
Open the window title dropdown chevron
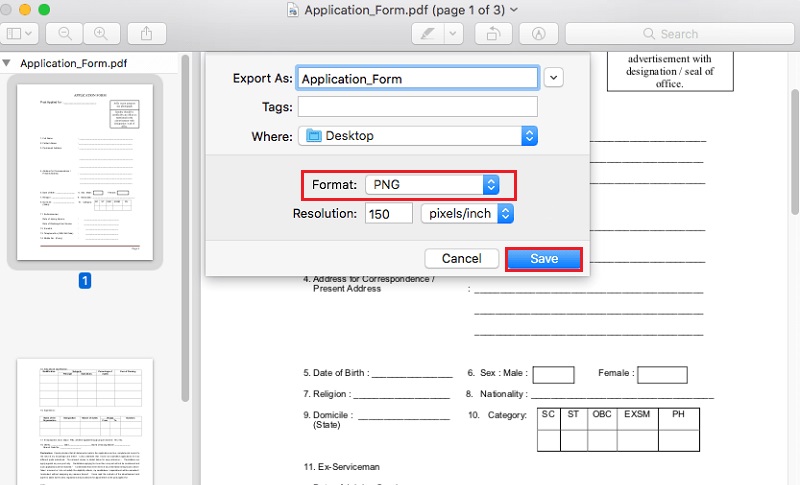pos(514,10)
